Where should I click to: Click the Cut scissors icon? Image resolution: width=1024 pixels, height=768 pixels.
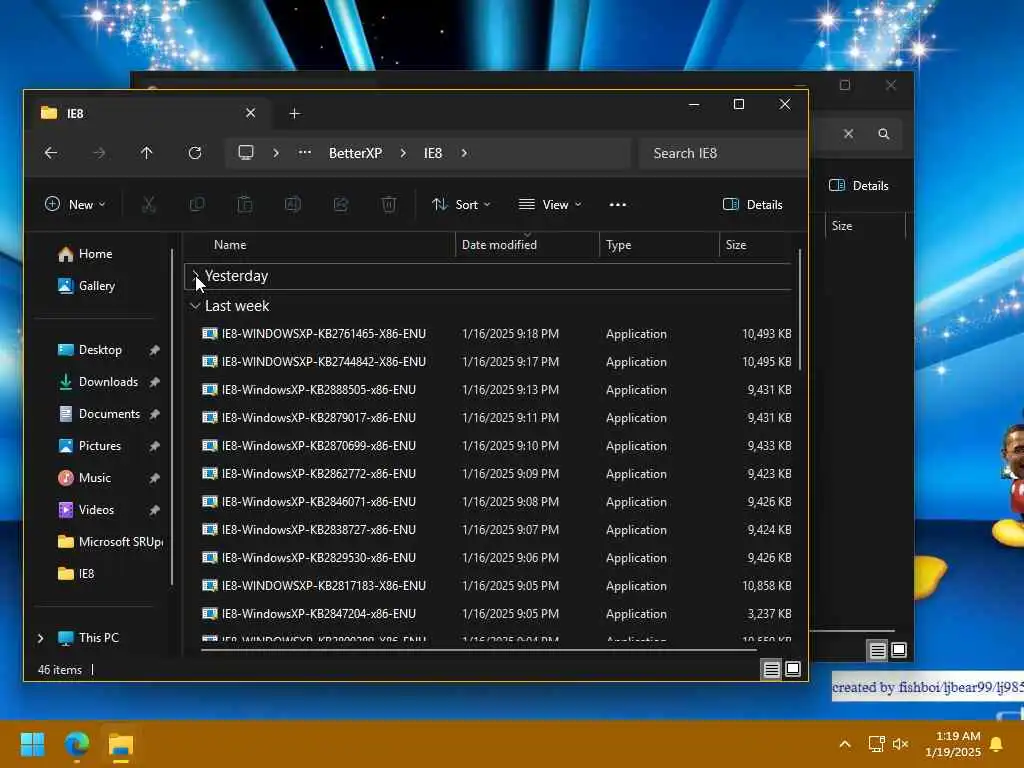tap(149, 204)
